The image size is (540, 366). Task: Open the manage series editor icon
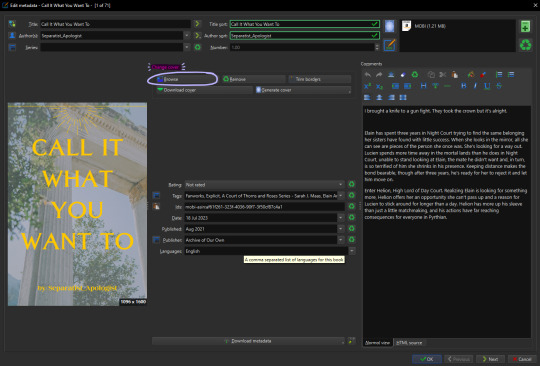pyautogui.click(x=12, y=47)
